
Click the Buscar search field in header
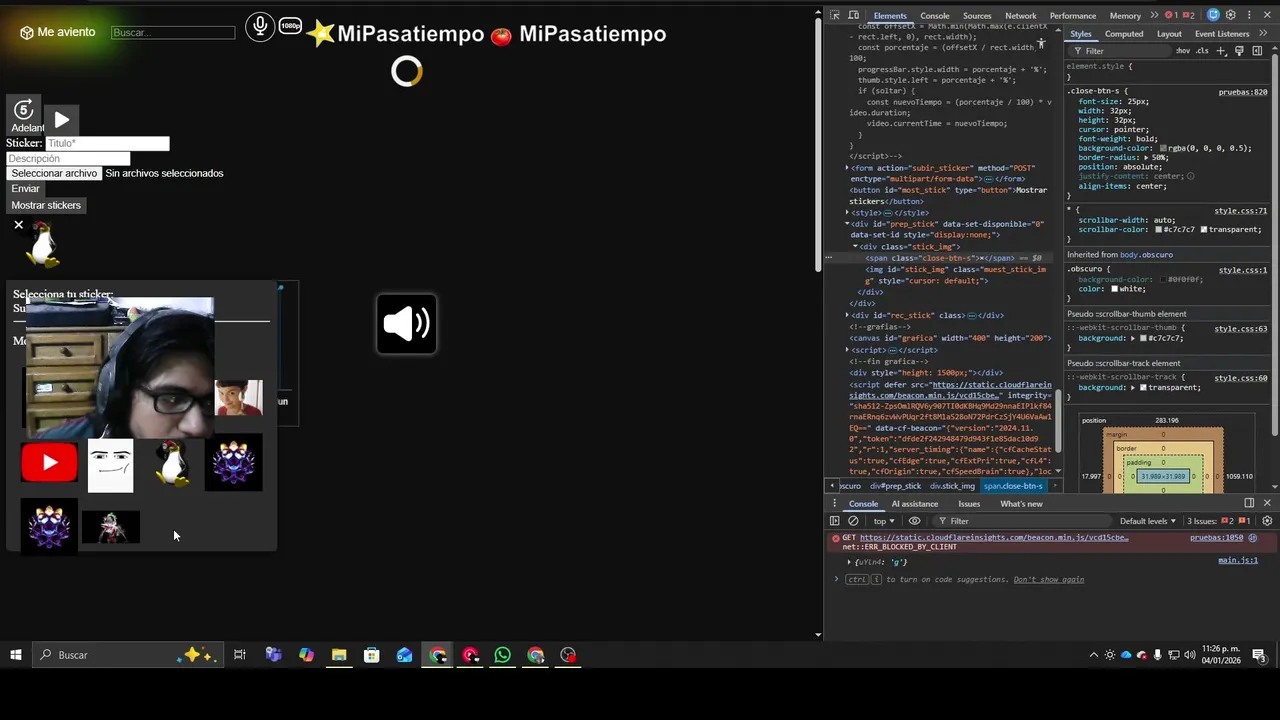pyautogui.click(x=173, y=33)
